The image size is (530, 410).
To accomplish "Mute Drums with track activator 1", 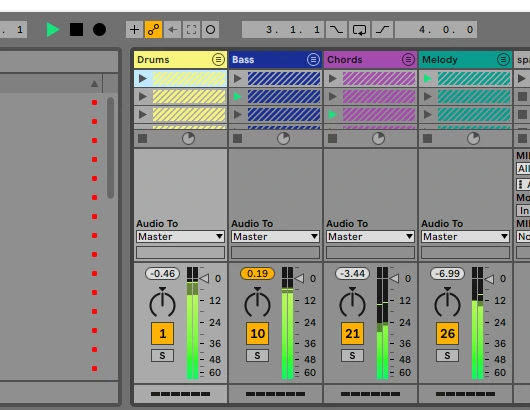I will pos(162,334).
